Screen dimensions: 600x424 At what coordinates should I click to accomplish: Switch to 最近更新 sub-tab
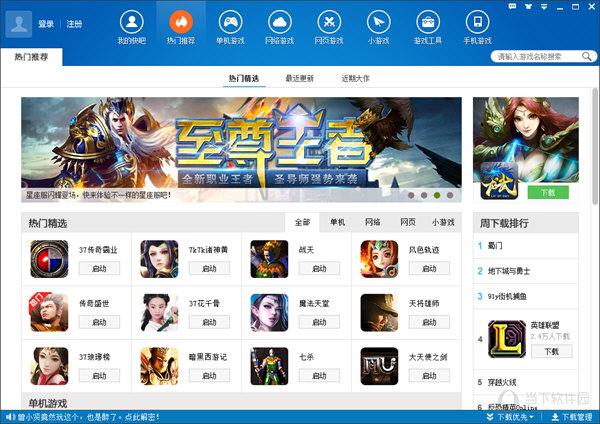point(300,78)
